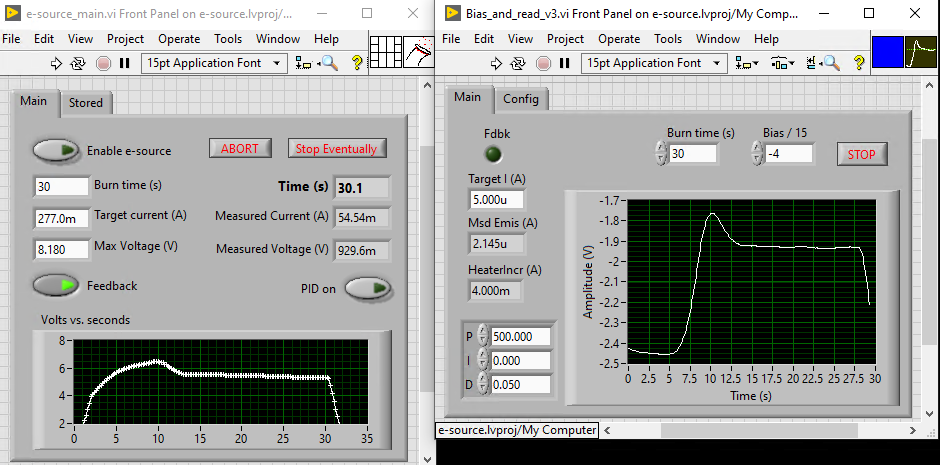Open Align Objects dropdown in Bias_and_read toolbar
Image resolution: width=940 pixels, height=465 pixels.
coord(746,62)
